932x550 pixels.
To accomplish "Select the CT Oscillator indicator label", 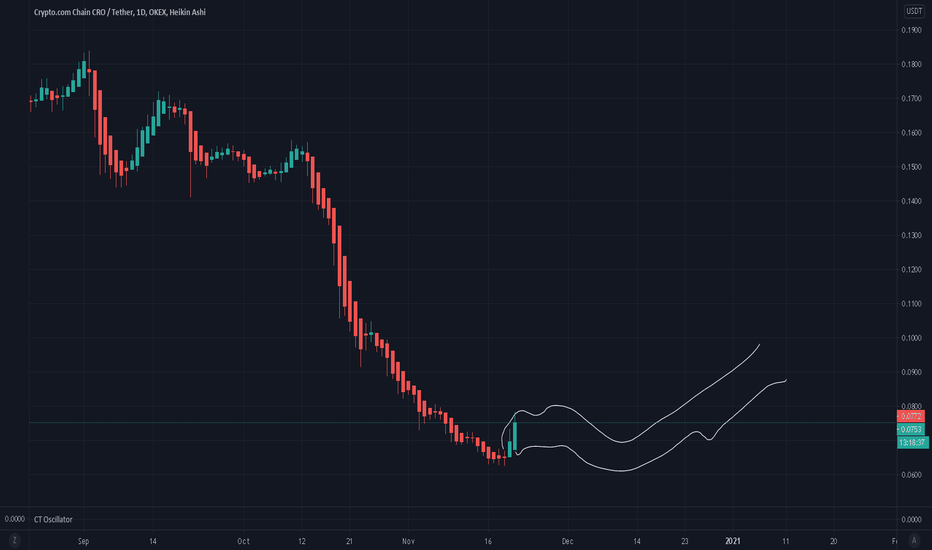I will (53, 519).
